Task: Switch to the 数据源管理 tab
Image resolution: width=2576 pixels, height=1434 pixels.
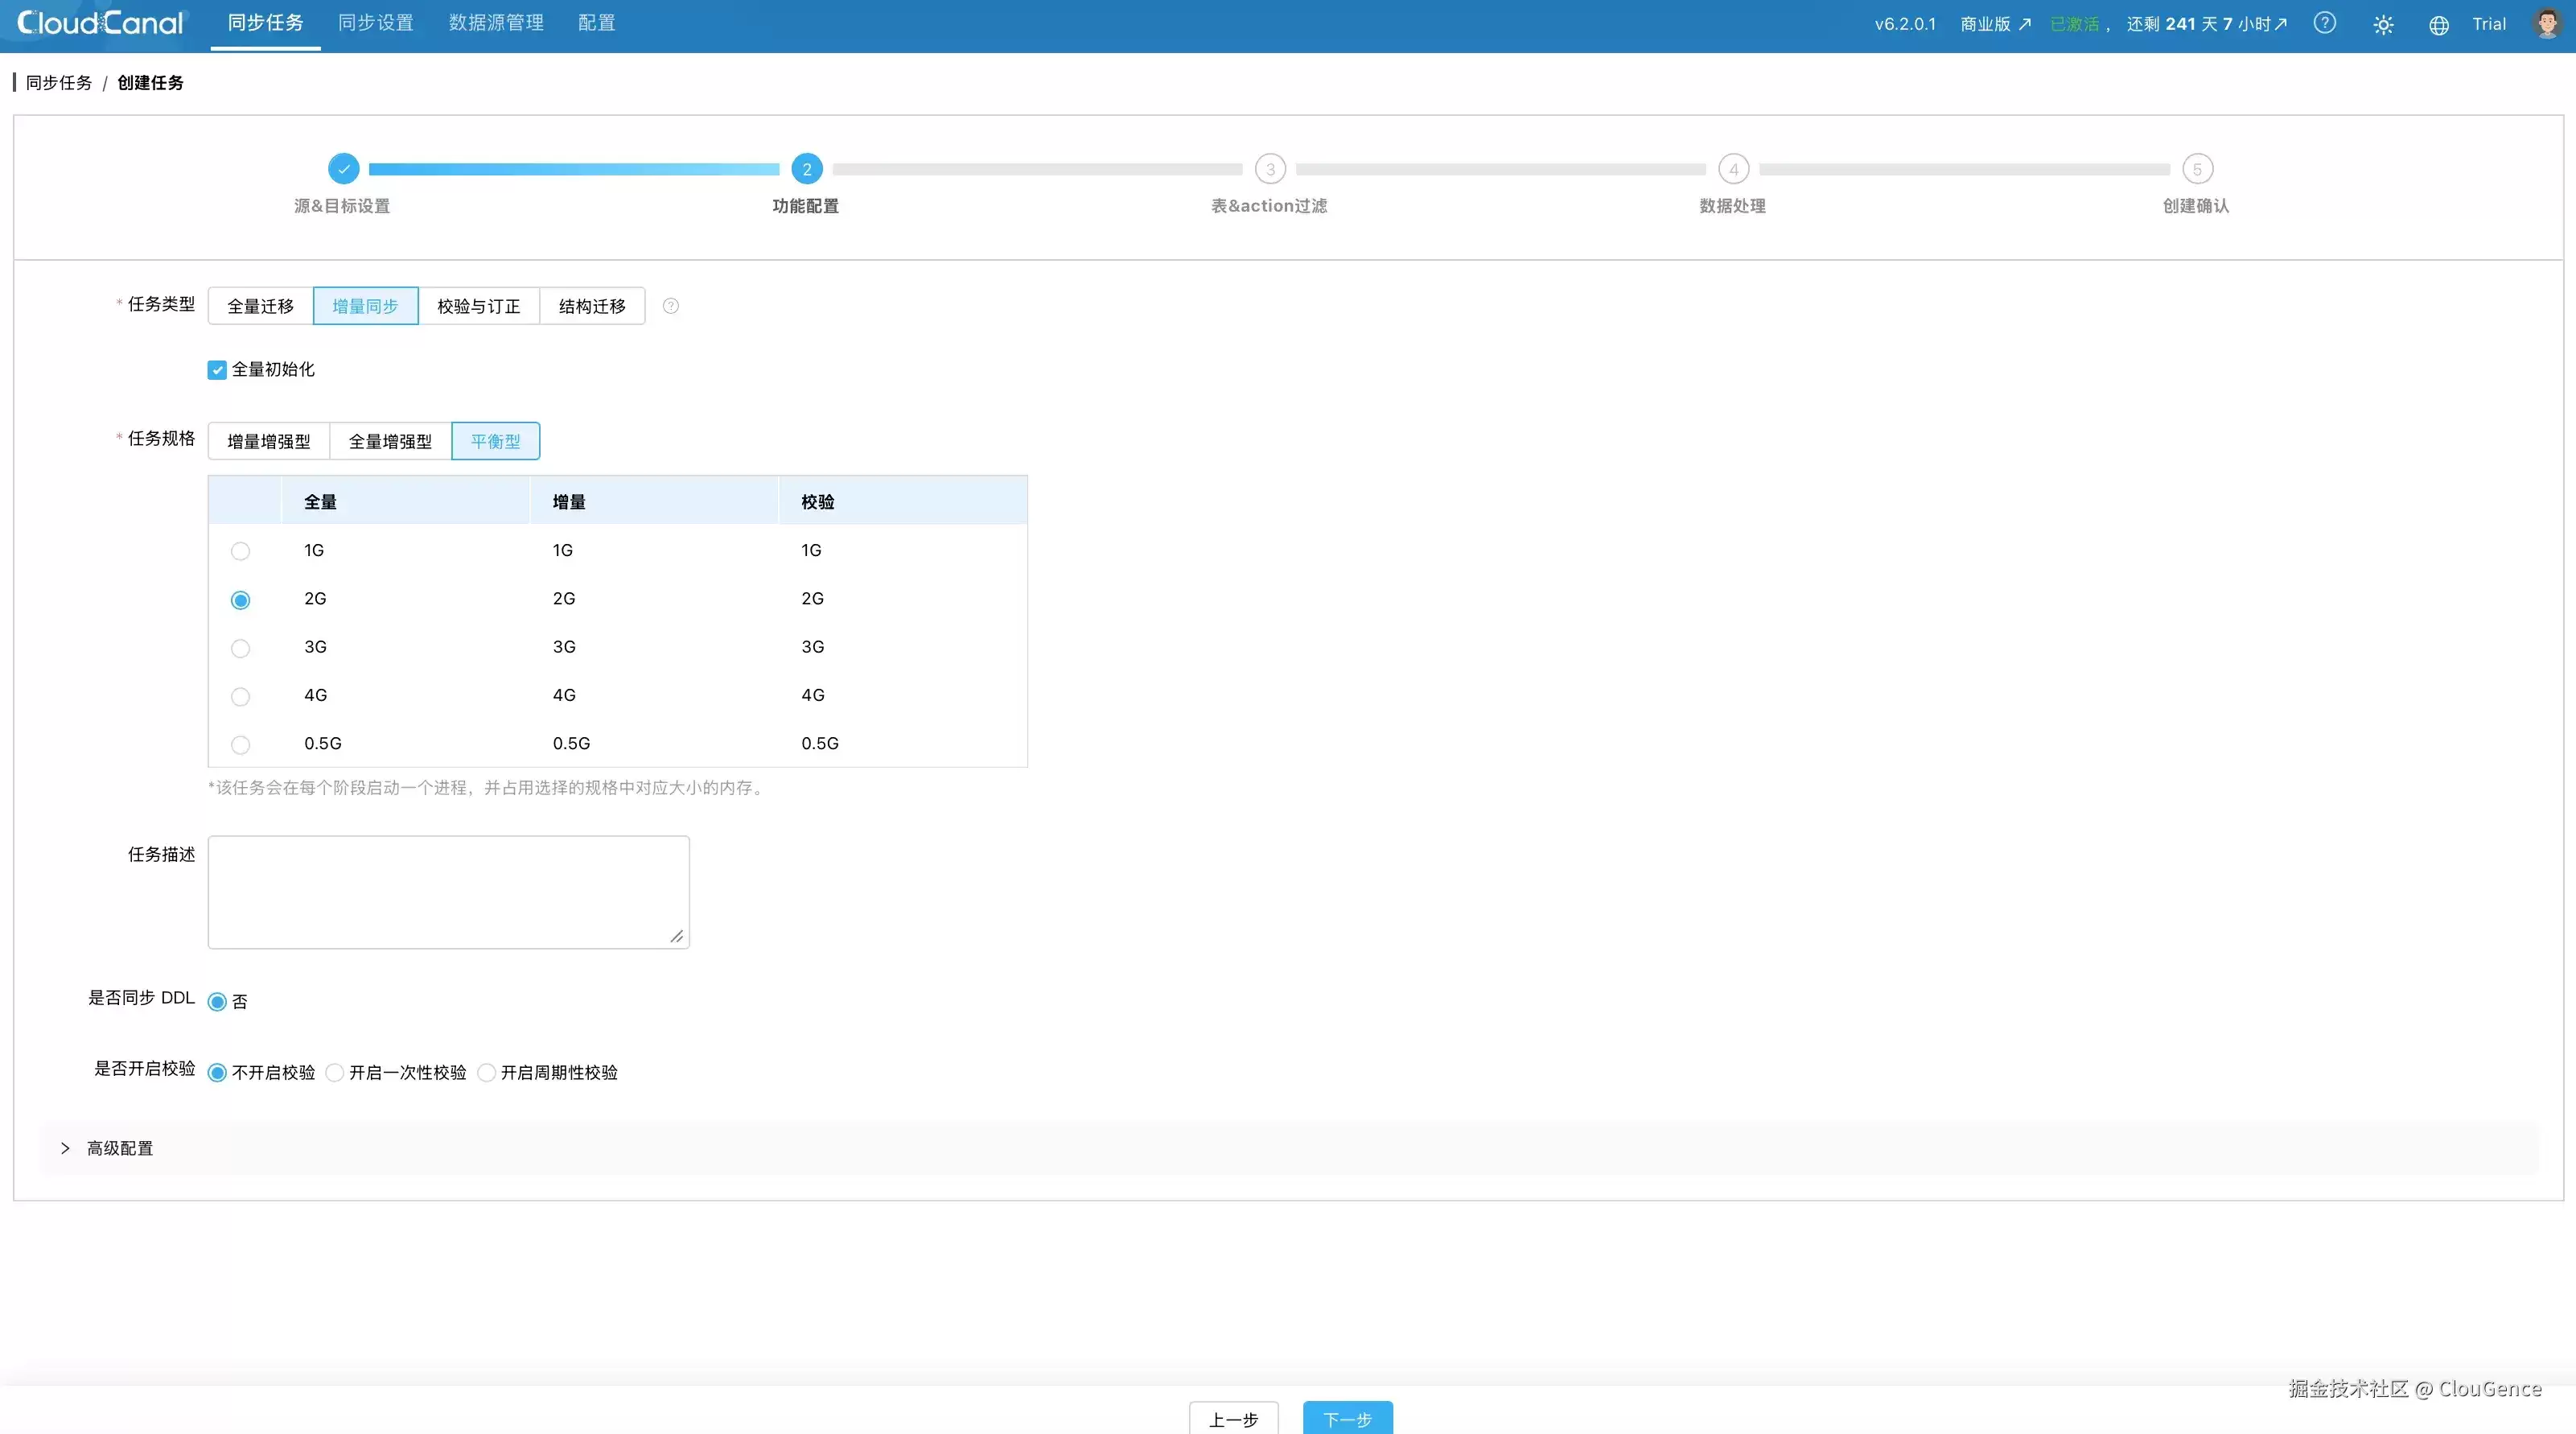Action: coord(496,23)
